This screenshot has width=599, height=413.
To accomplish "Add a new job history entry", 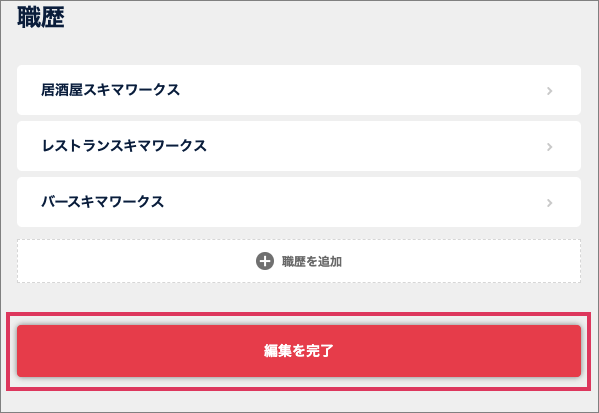I will [299, 261].
